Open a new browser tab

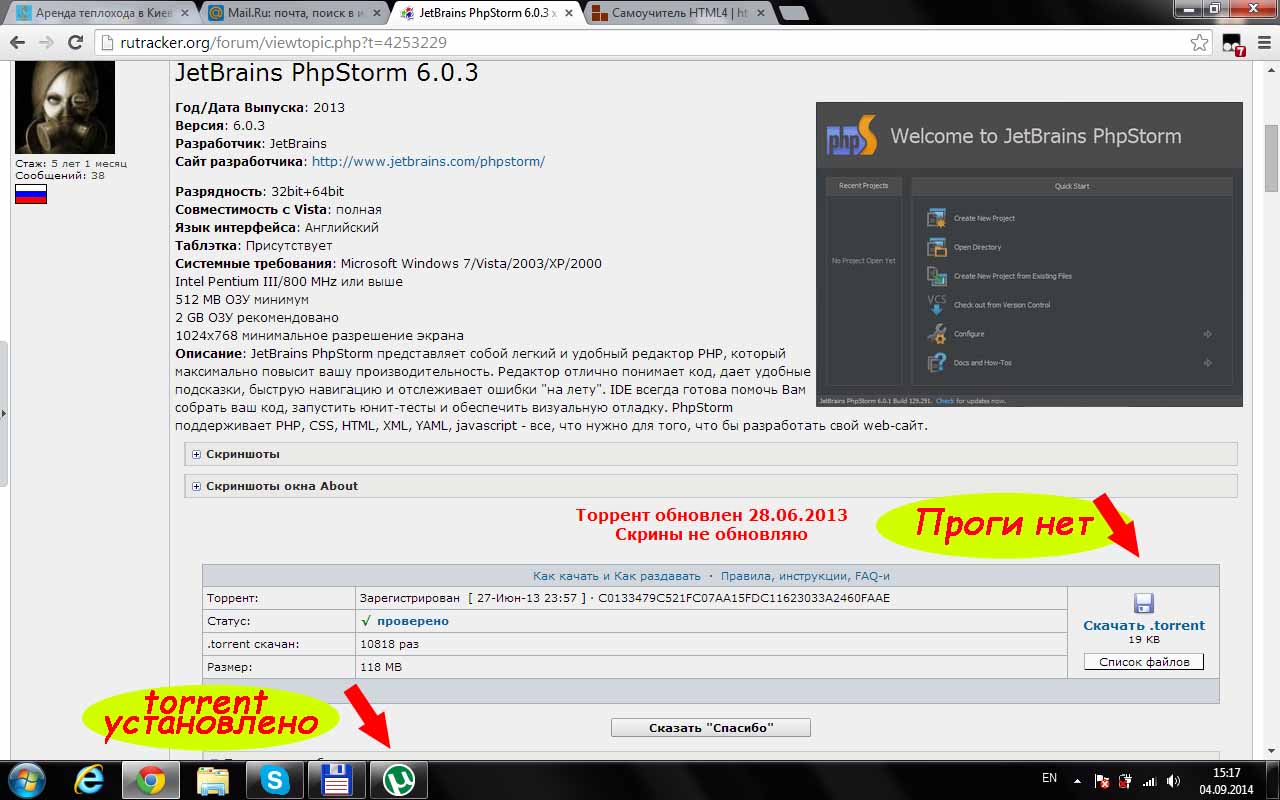pyautogui.click(x=793, y=13)
